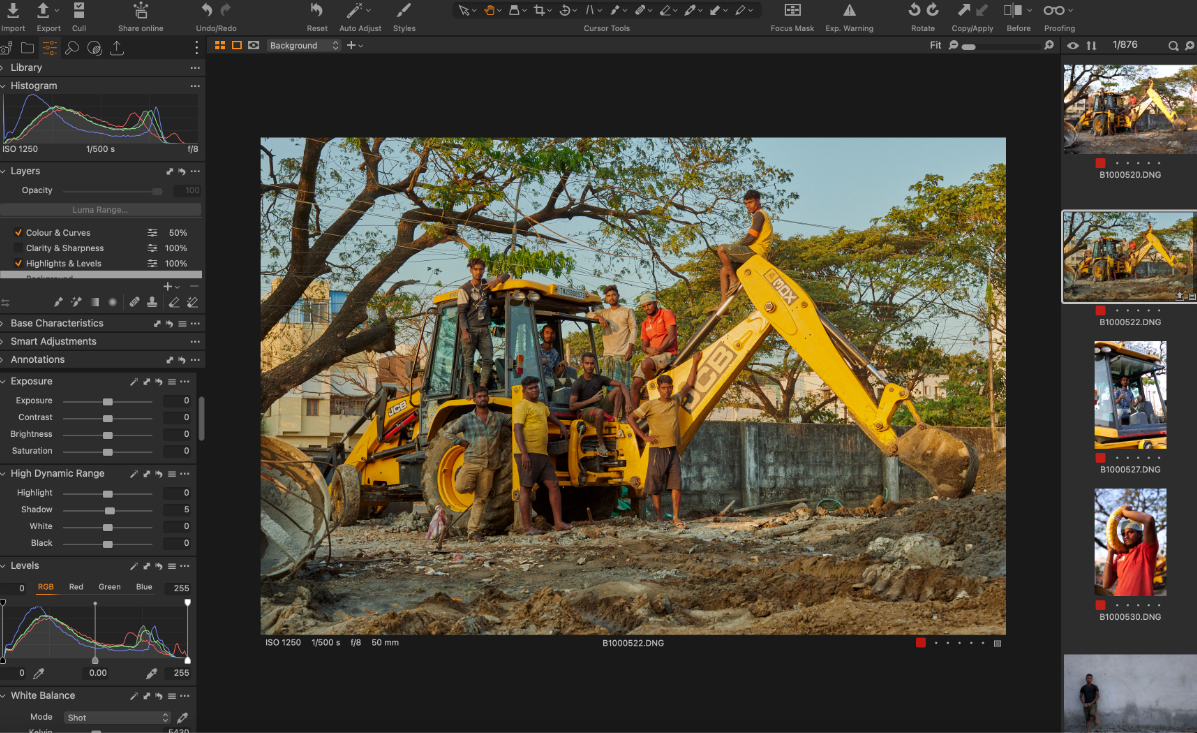This screenshot has width=1197, height=733.
Task: Select the Crop cursor tool
Action: click(x=540, y=10)
